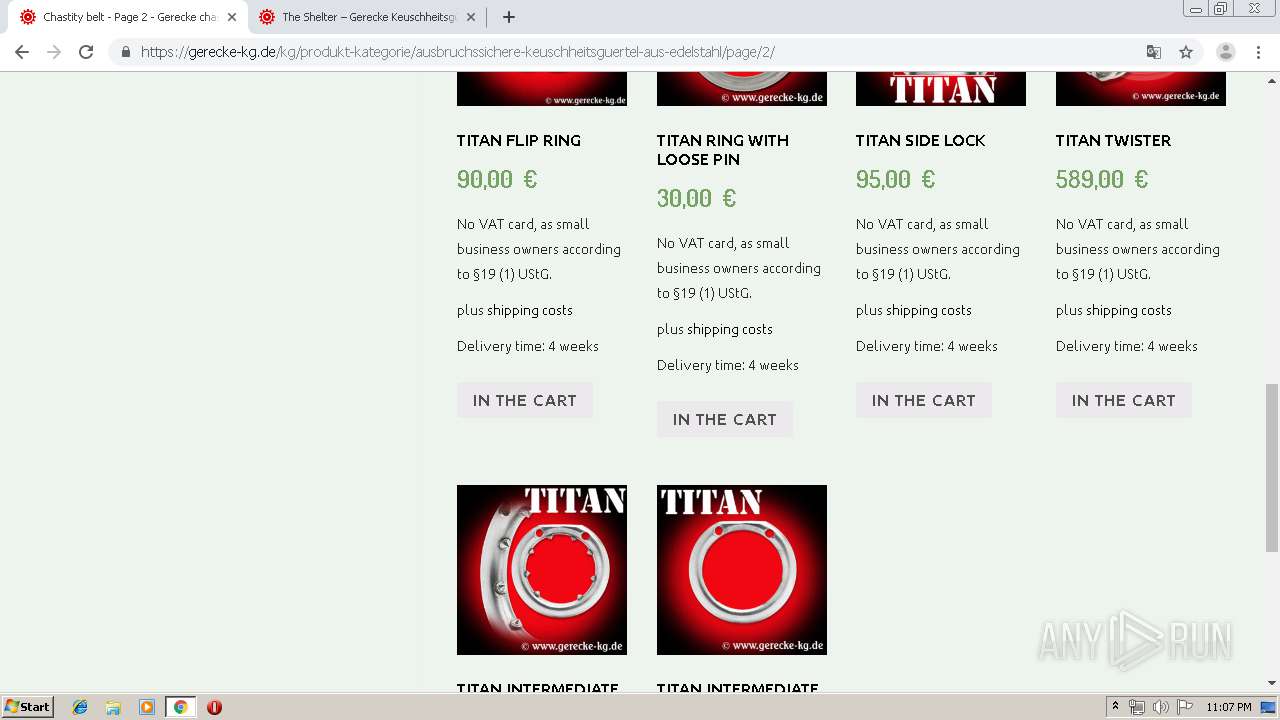Open Titan Ring With Loose Pin title link

click(x=723, y=150)
